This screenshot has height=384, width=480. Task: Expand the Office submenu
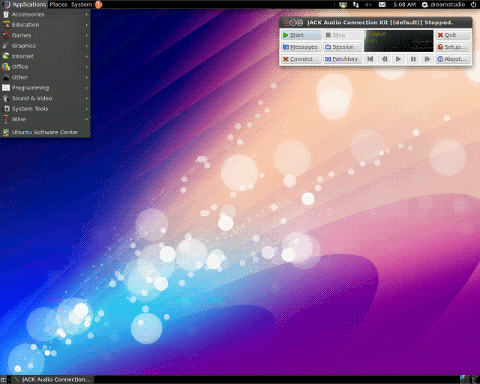point(45,67)
